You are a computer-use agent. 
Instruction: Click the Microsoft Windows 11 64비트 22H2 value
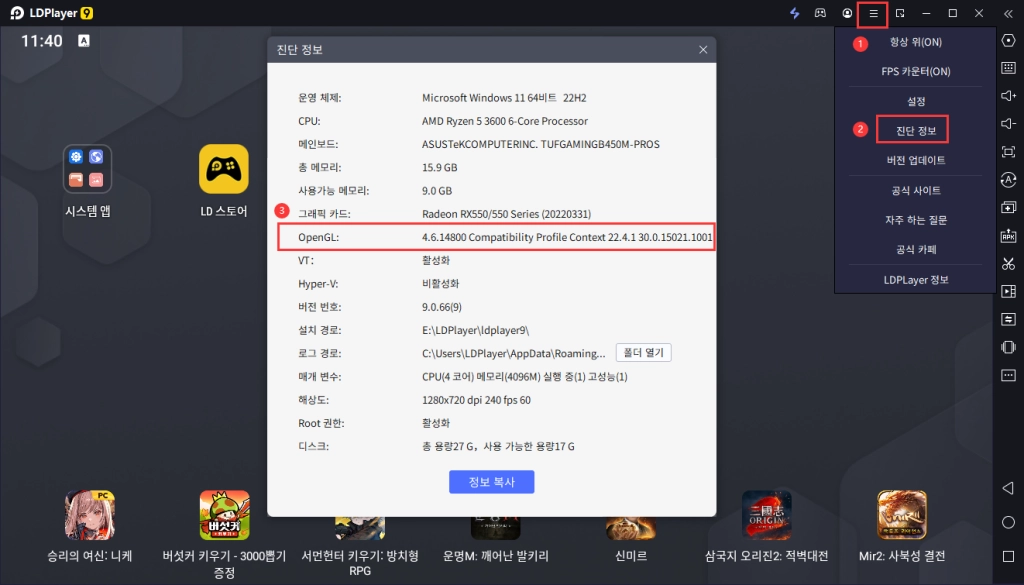tap(504, 98)
